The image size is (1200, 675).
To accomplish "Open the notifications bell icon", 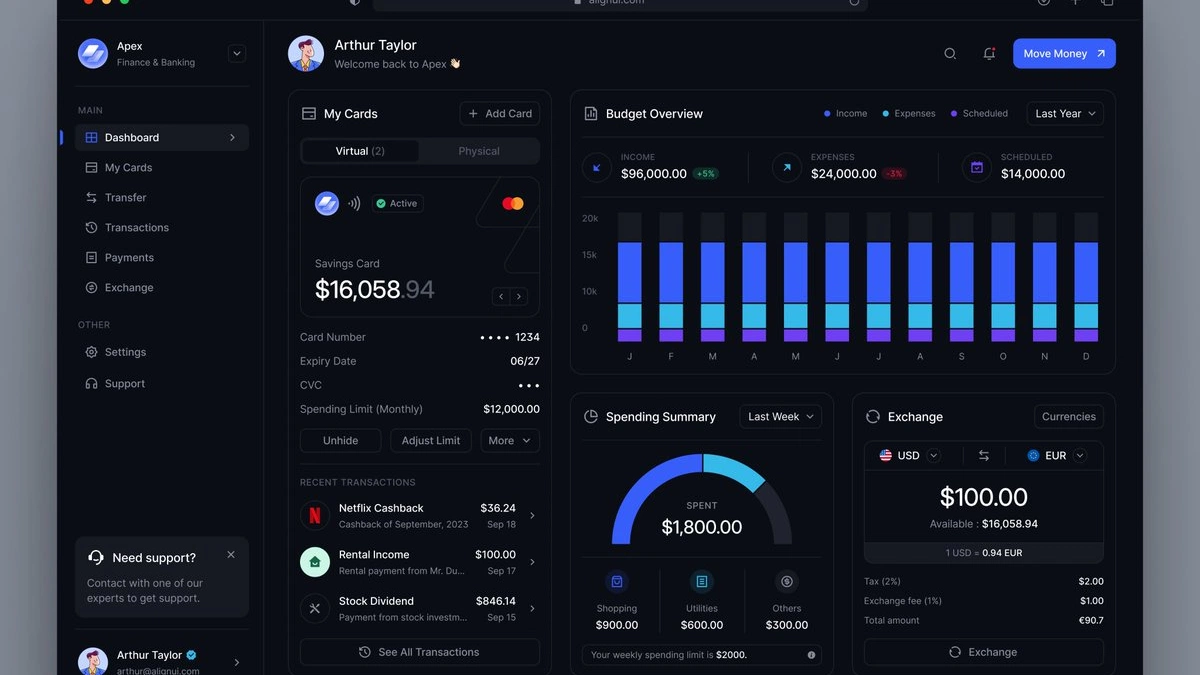I will coord(989,54).
